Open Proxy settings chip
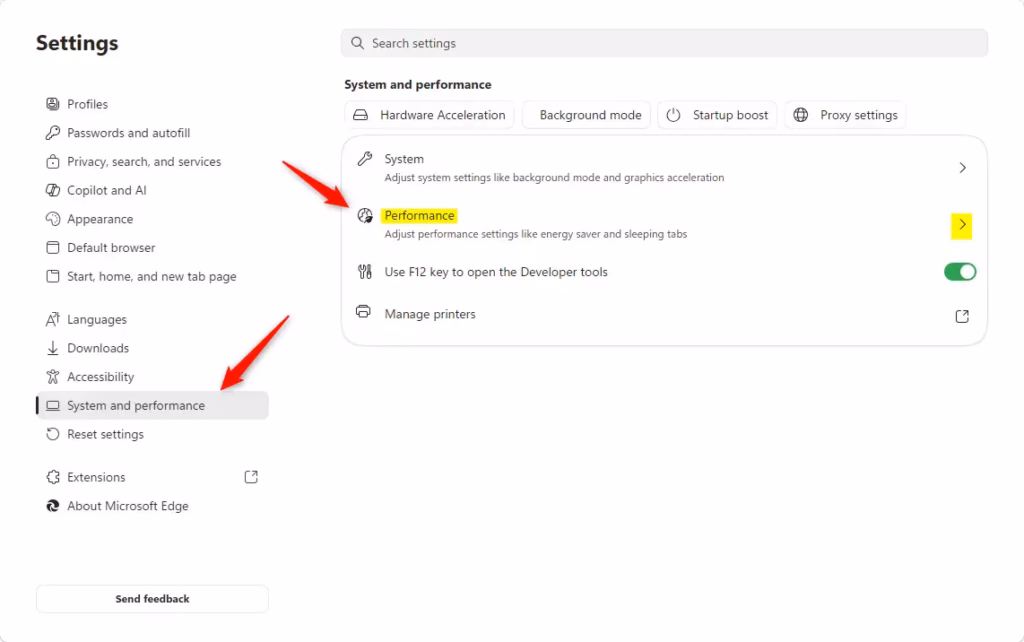 coord(845,115)
